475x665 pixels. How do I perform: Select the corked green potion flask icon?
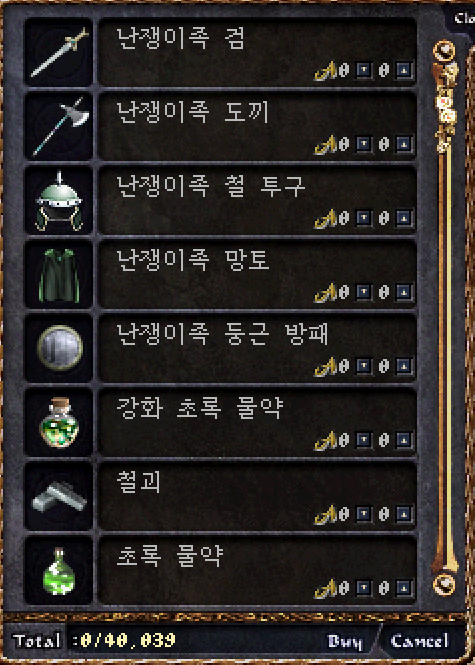click(59, 422)
